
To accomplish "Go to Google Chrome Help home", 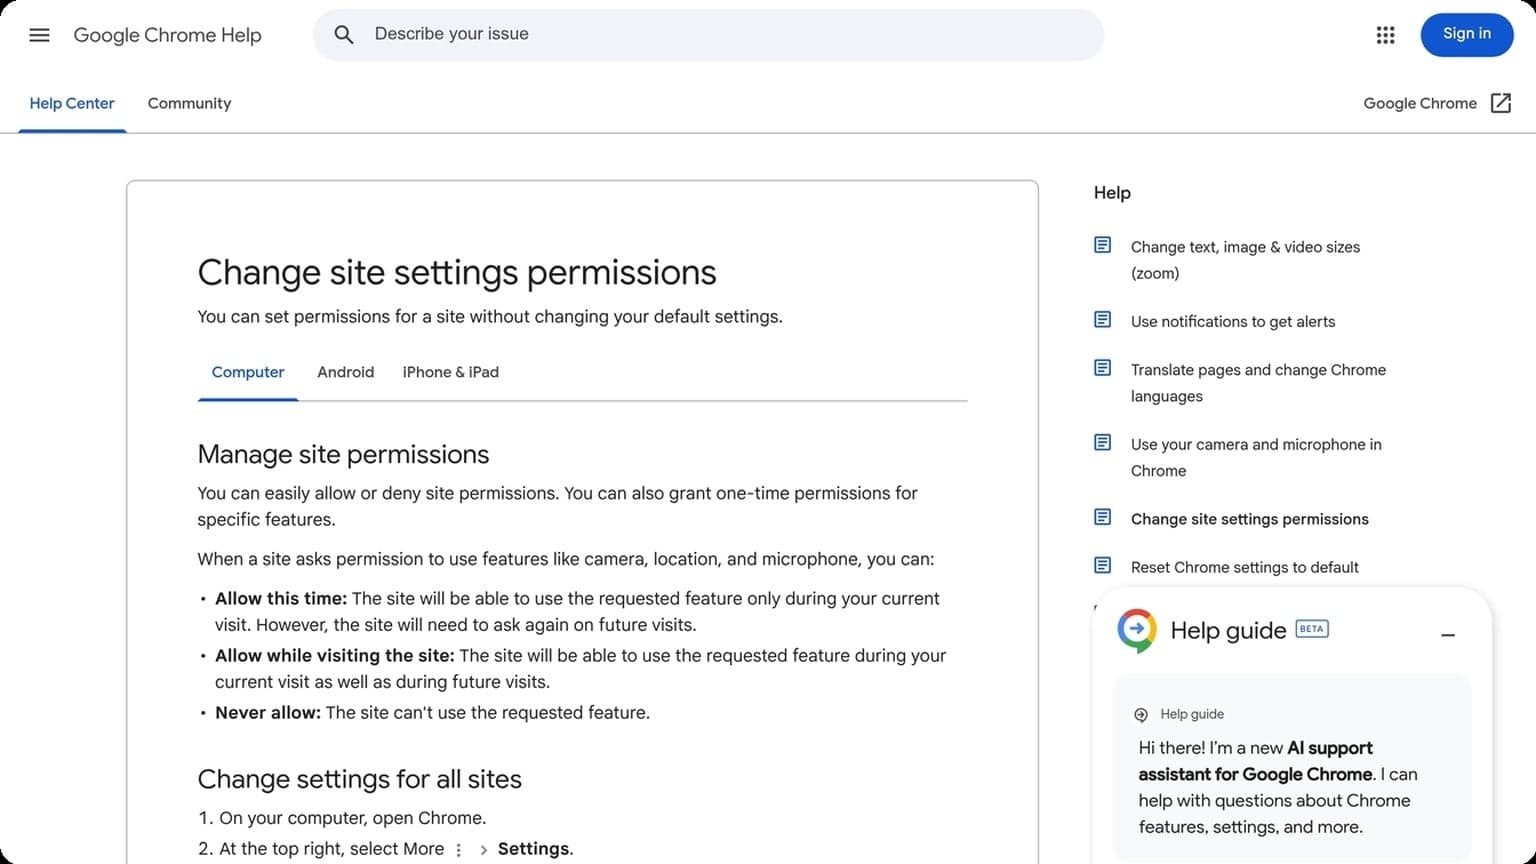I will 167,35.
